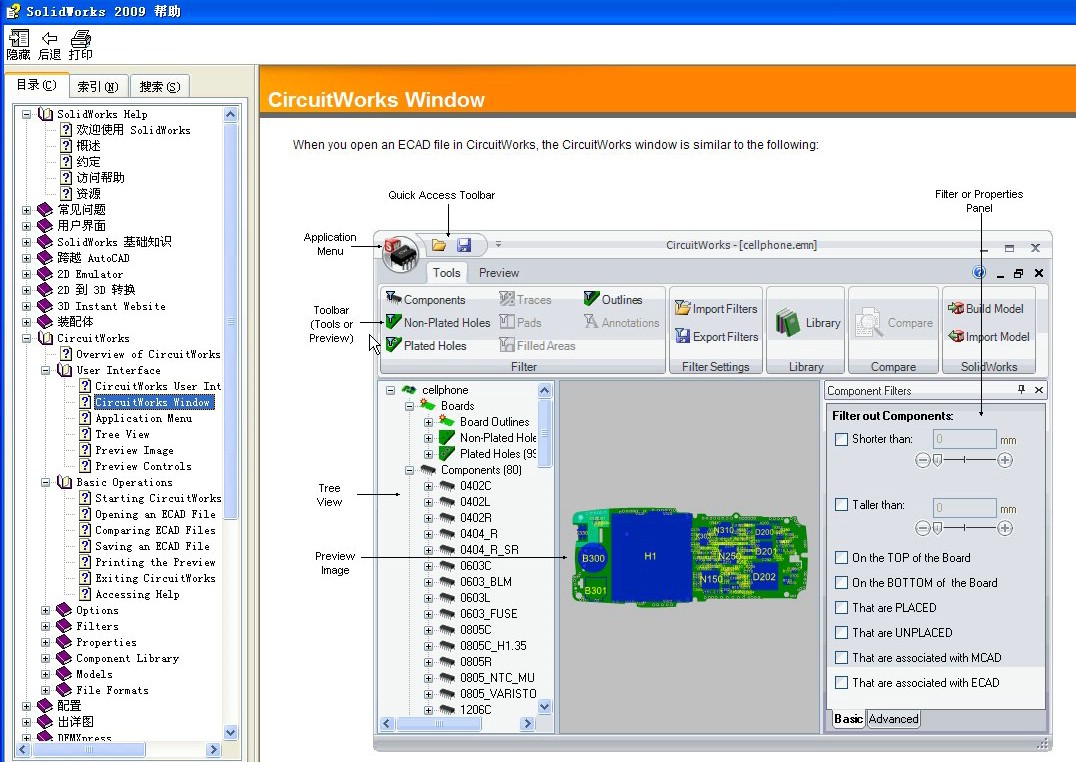Image resolution: width=1076 pixels, height=762 pixels.
Task: Click the contents tree down scroll arrow
Action: 231,732
